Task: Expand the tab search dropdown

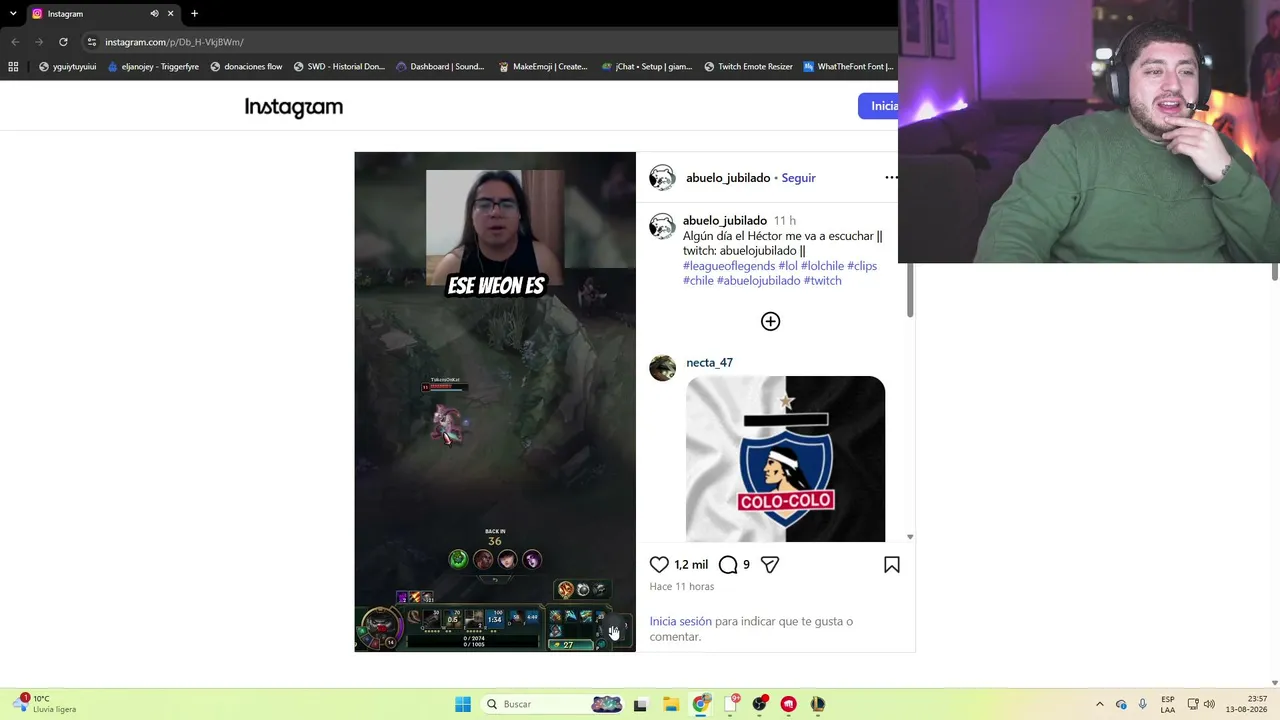Action: point(13,14)
